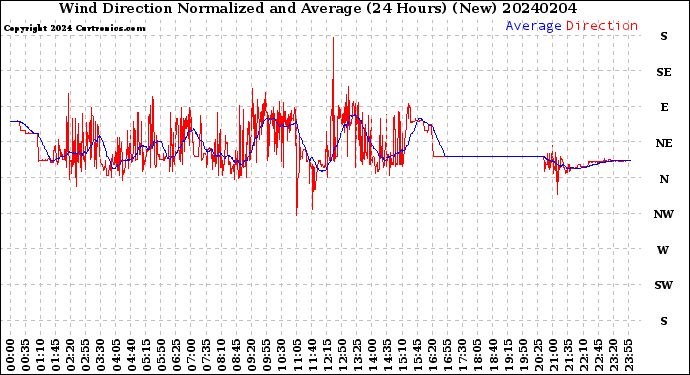Click the 18:40 time axis label
This screenshot has height=375, width=690.
coord(491,355)
